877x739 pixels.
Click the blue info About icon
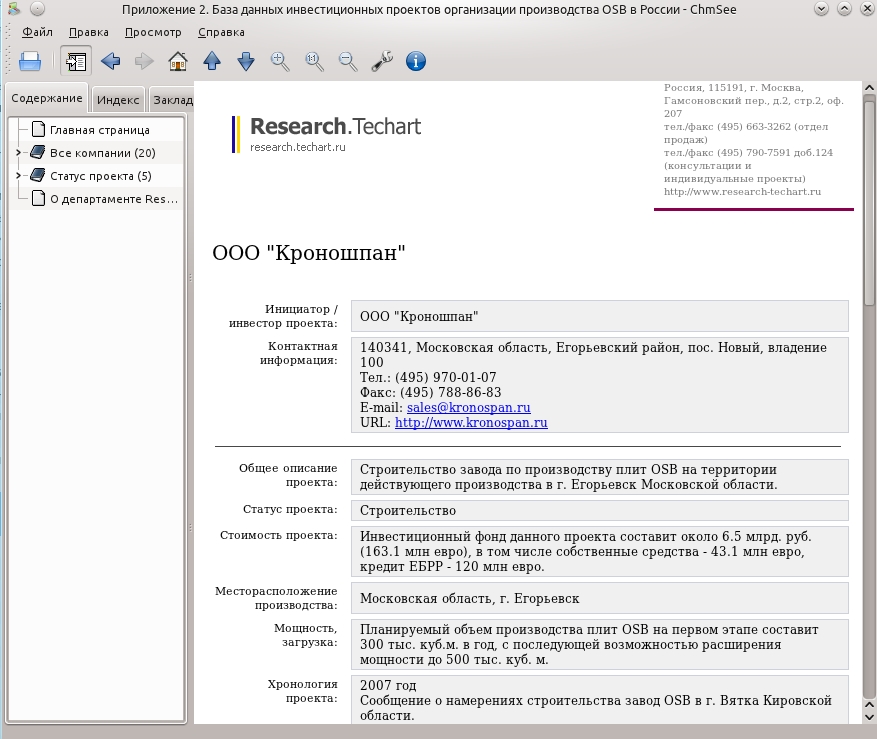(x=416, y=61)
